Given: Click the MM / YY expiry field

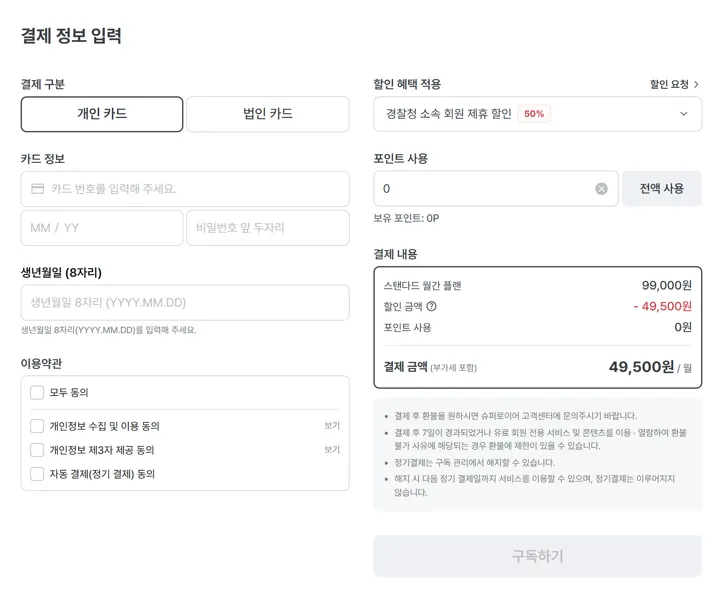Looking at the screenshot, I should (x=101, y=228).
